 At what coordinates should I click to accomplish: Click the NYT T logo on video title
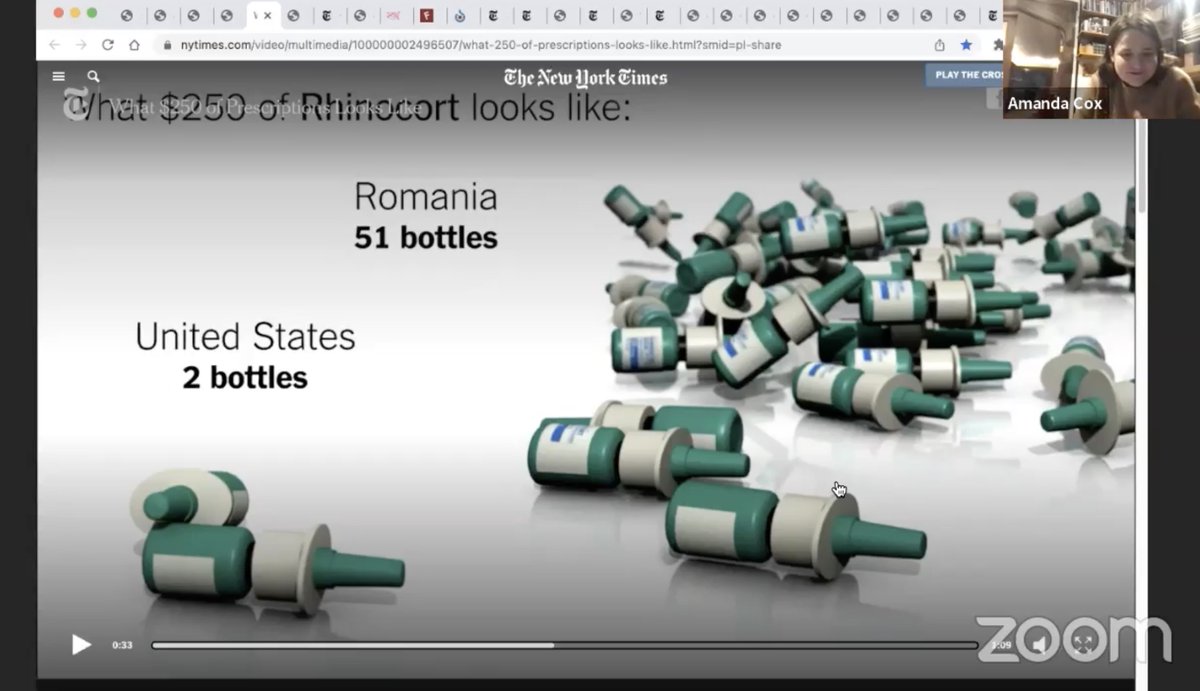click(x=76, y=104)
